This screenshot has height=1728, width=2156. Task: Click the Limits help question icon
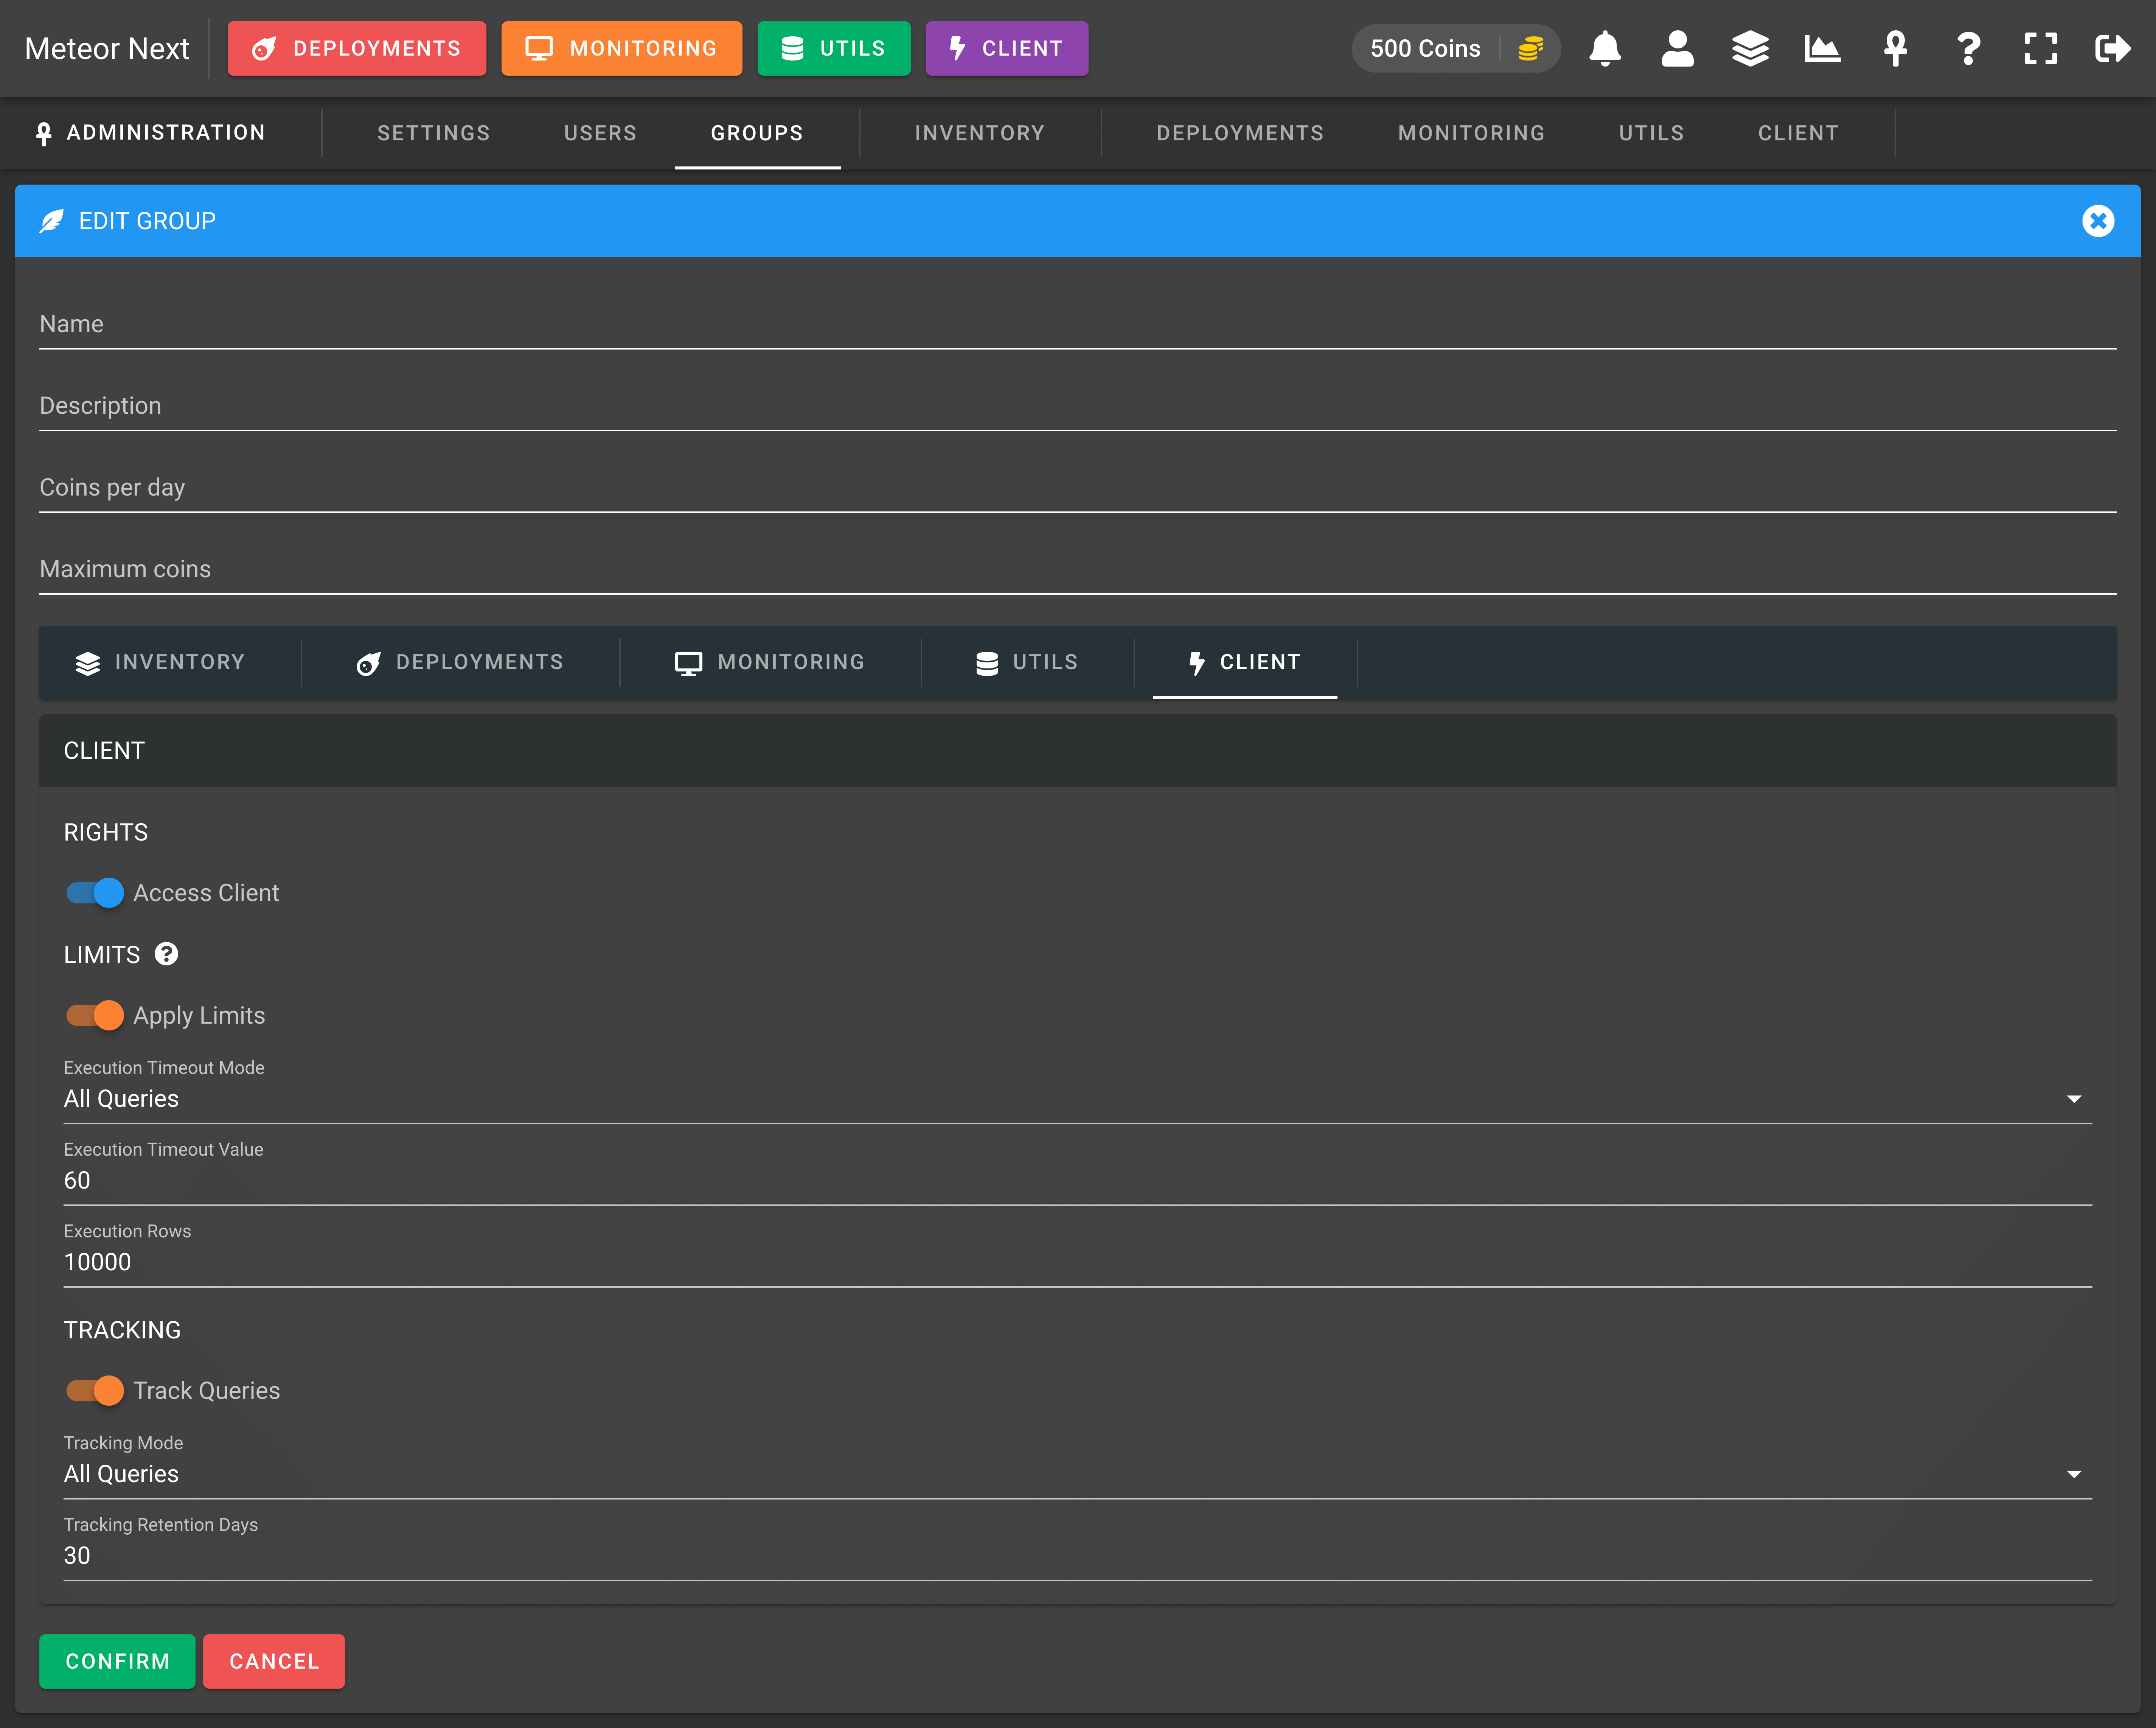[x=166, y=954]
